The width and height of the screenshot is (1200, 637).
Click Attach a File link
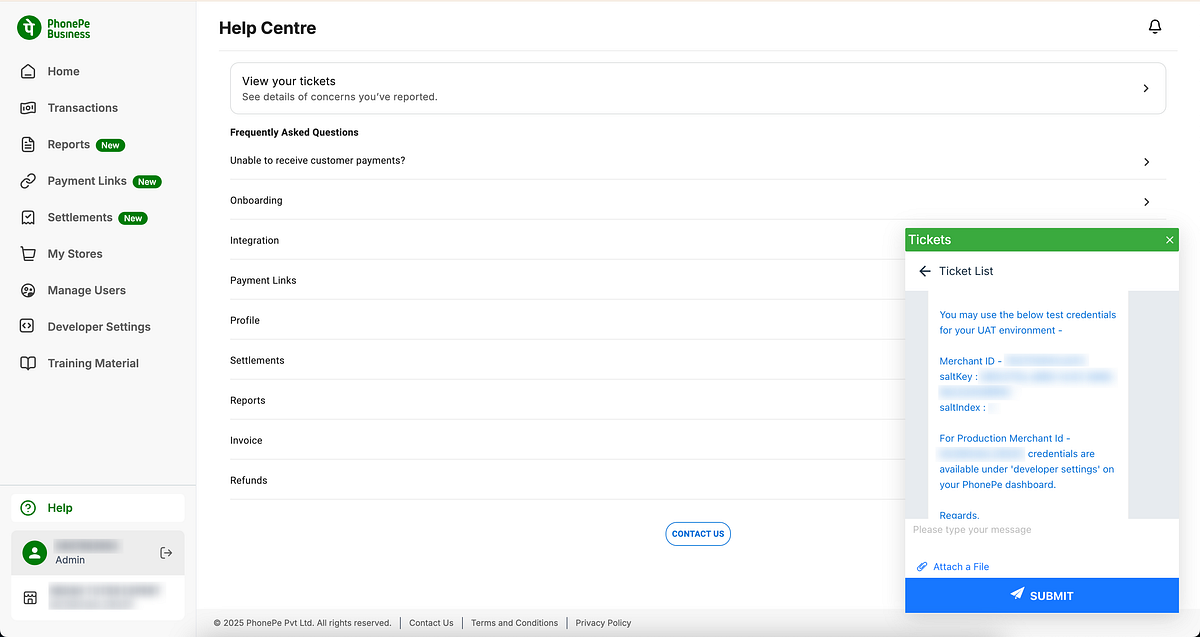pos(961,567)
